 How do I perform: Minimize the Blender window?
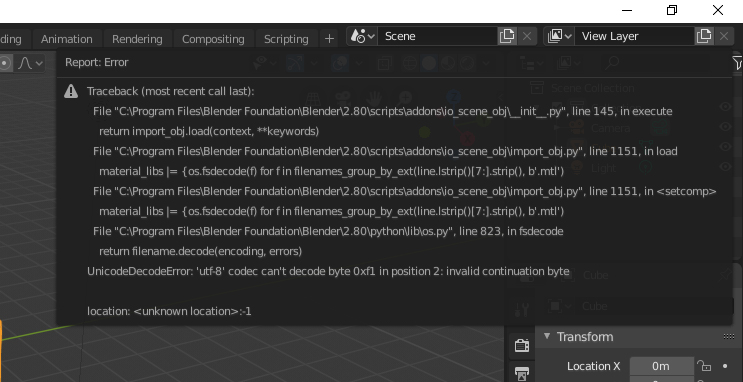tap(626, 10)
